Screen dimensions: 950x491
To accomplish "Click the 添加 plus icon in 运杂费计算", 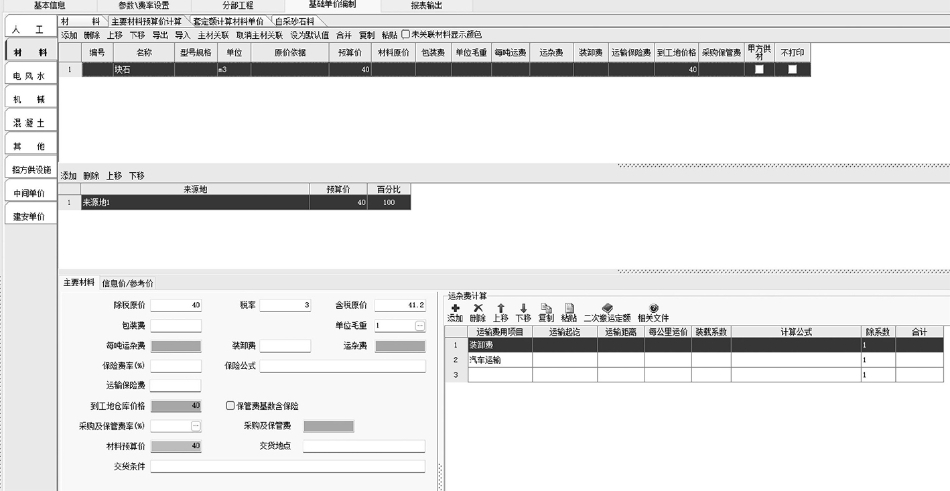I will 455,308.
